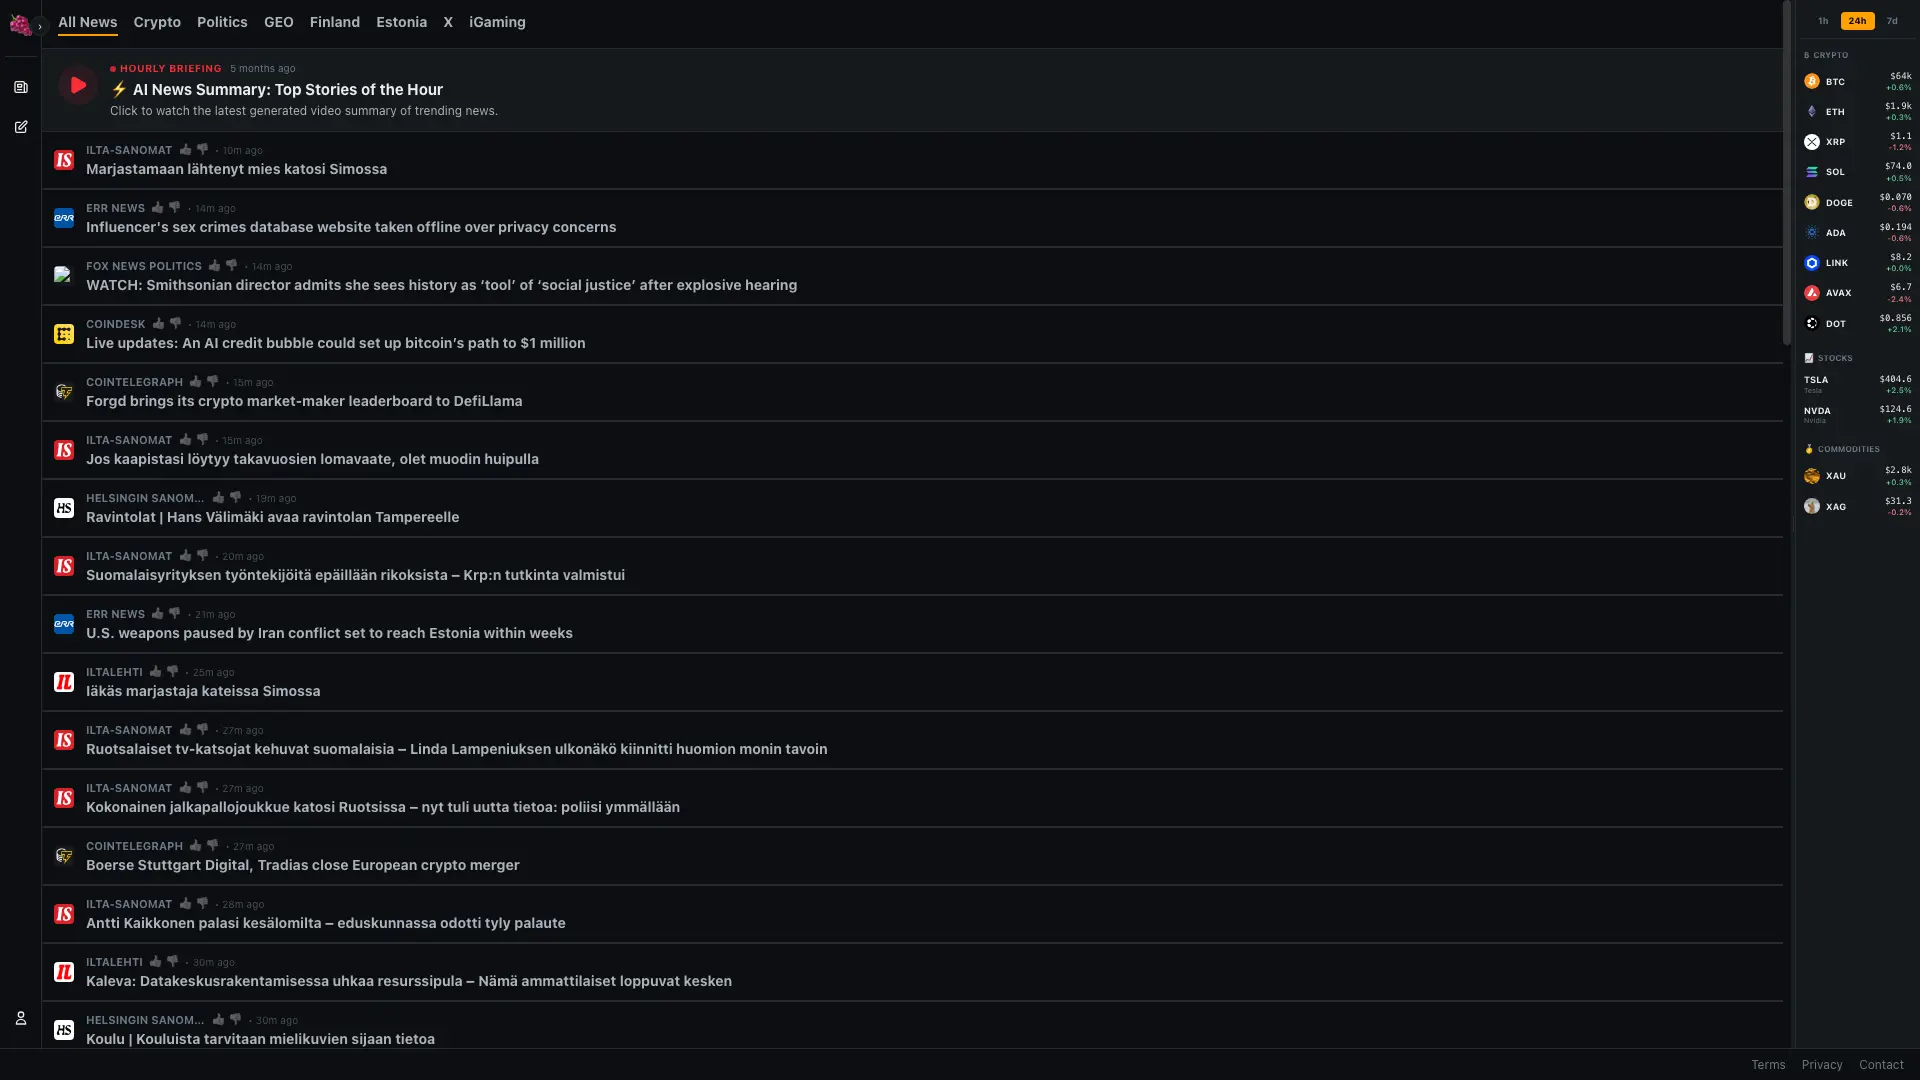Open the Terms link in footer

(1768, 1065)
